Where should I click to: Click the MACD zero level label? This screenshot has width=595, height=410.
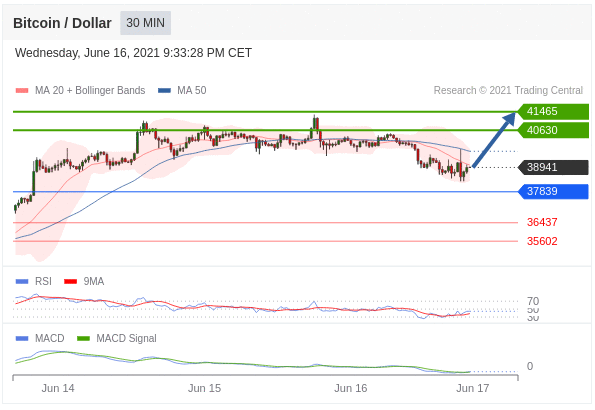(x=530, y=366)
